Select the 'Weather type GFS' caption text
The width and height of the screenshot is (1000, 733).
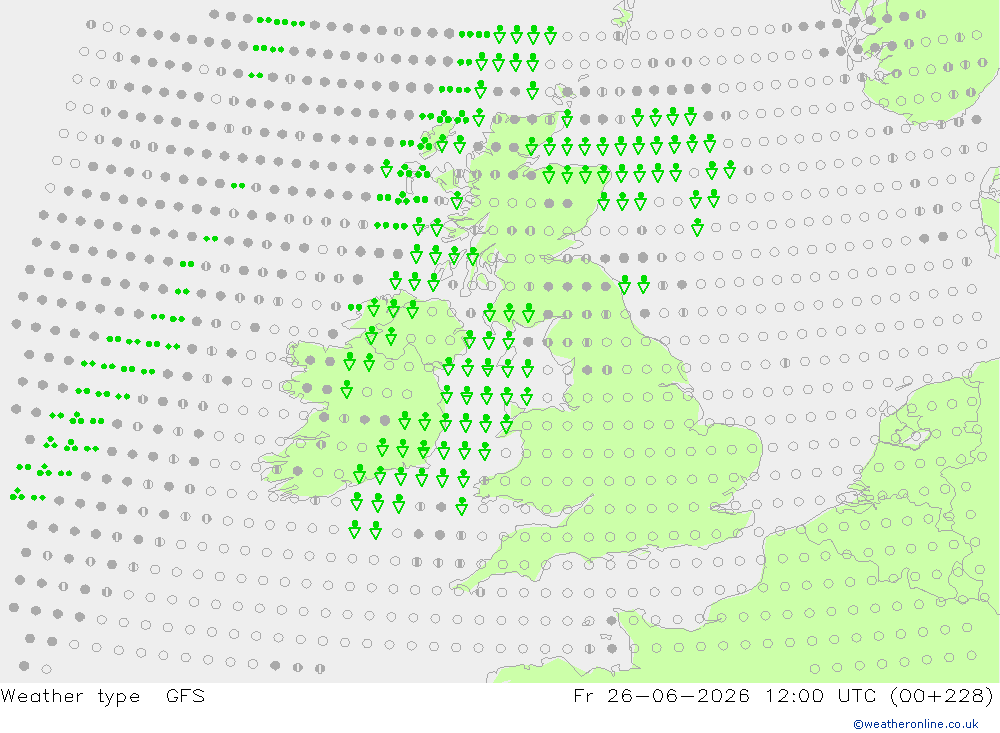(x=103, y=696)
